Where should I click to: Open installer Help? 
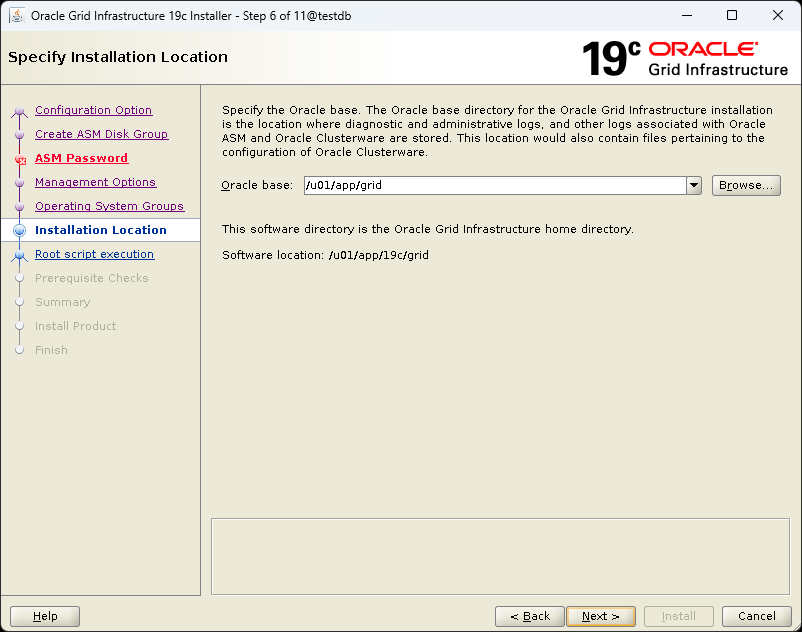[45, 616]
